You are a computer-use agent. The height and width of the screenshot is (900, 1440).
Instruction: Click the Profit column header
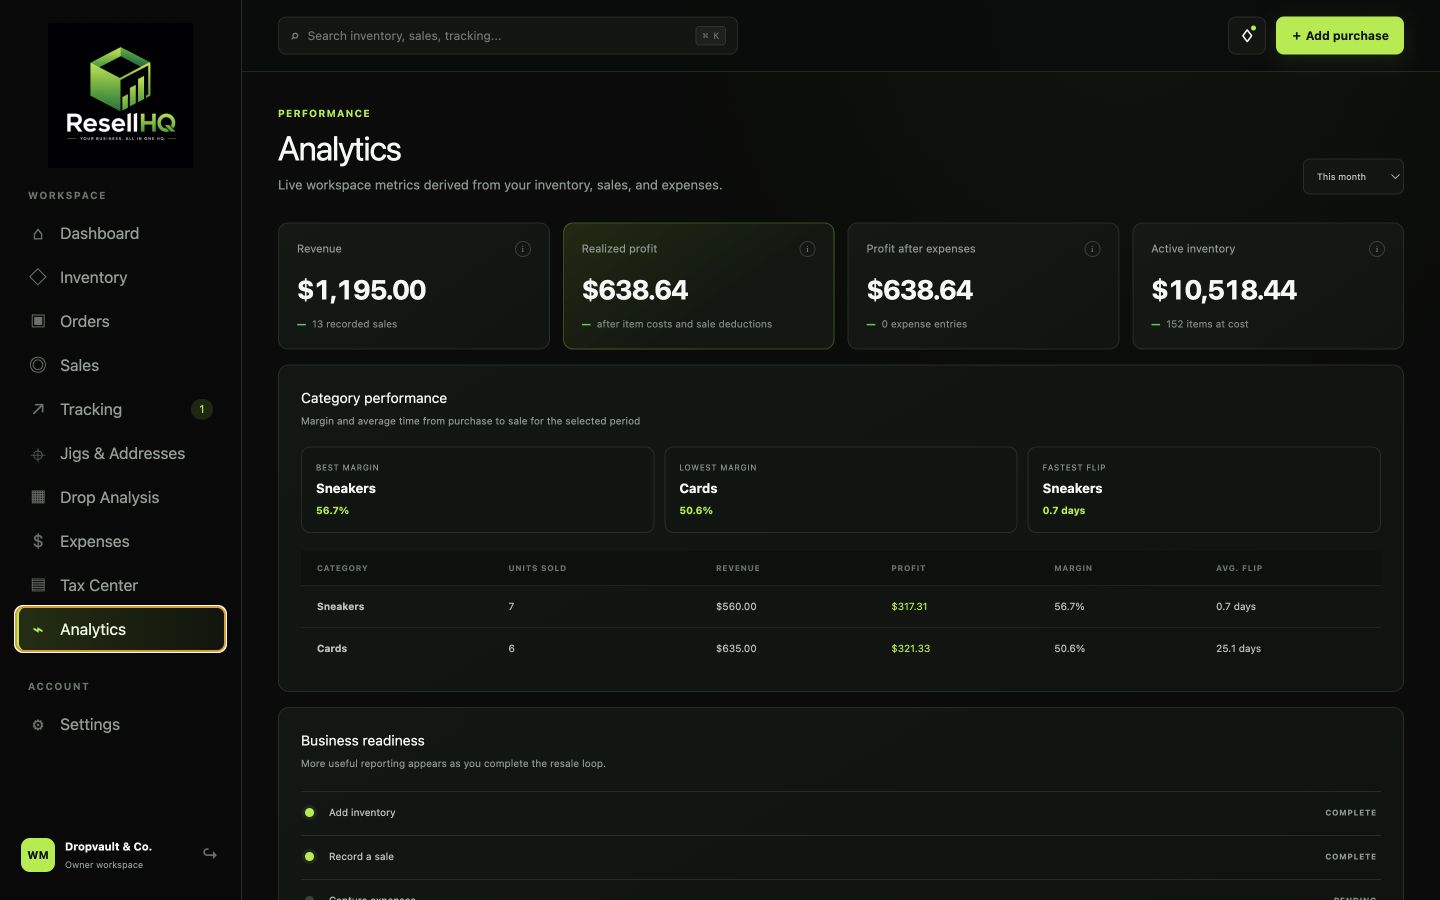(908, 568)
